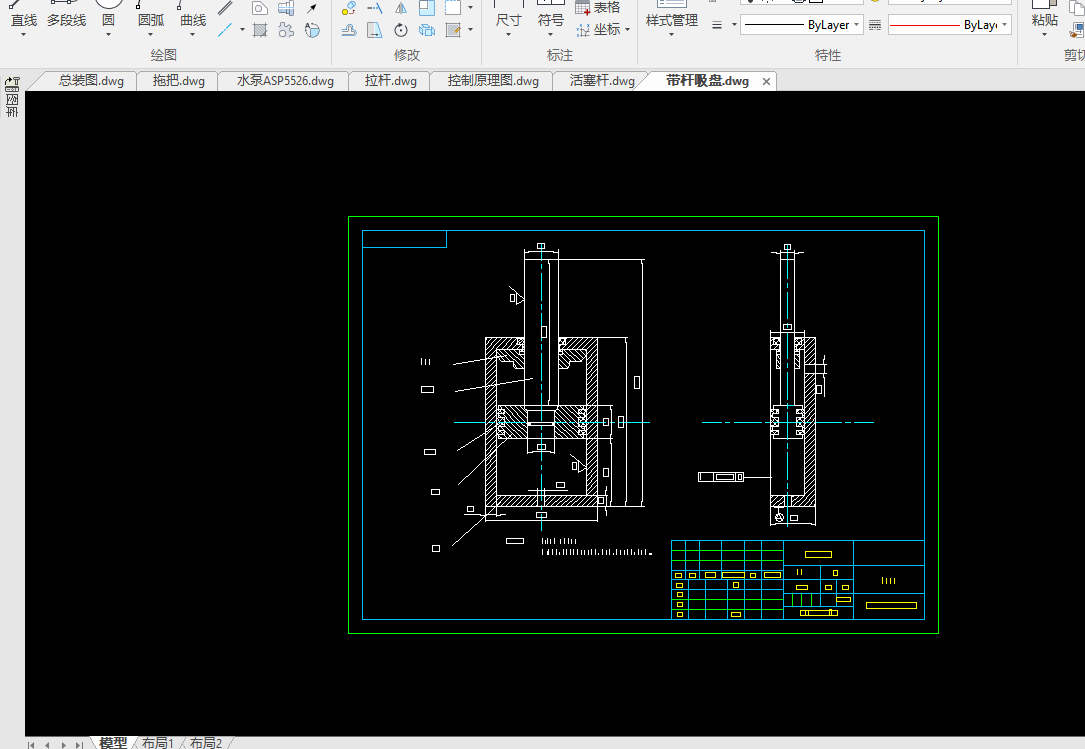The image size is (1085, 749).
Task: Click the Offset icon in 修改 panel
Action: (349, 30)
